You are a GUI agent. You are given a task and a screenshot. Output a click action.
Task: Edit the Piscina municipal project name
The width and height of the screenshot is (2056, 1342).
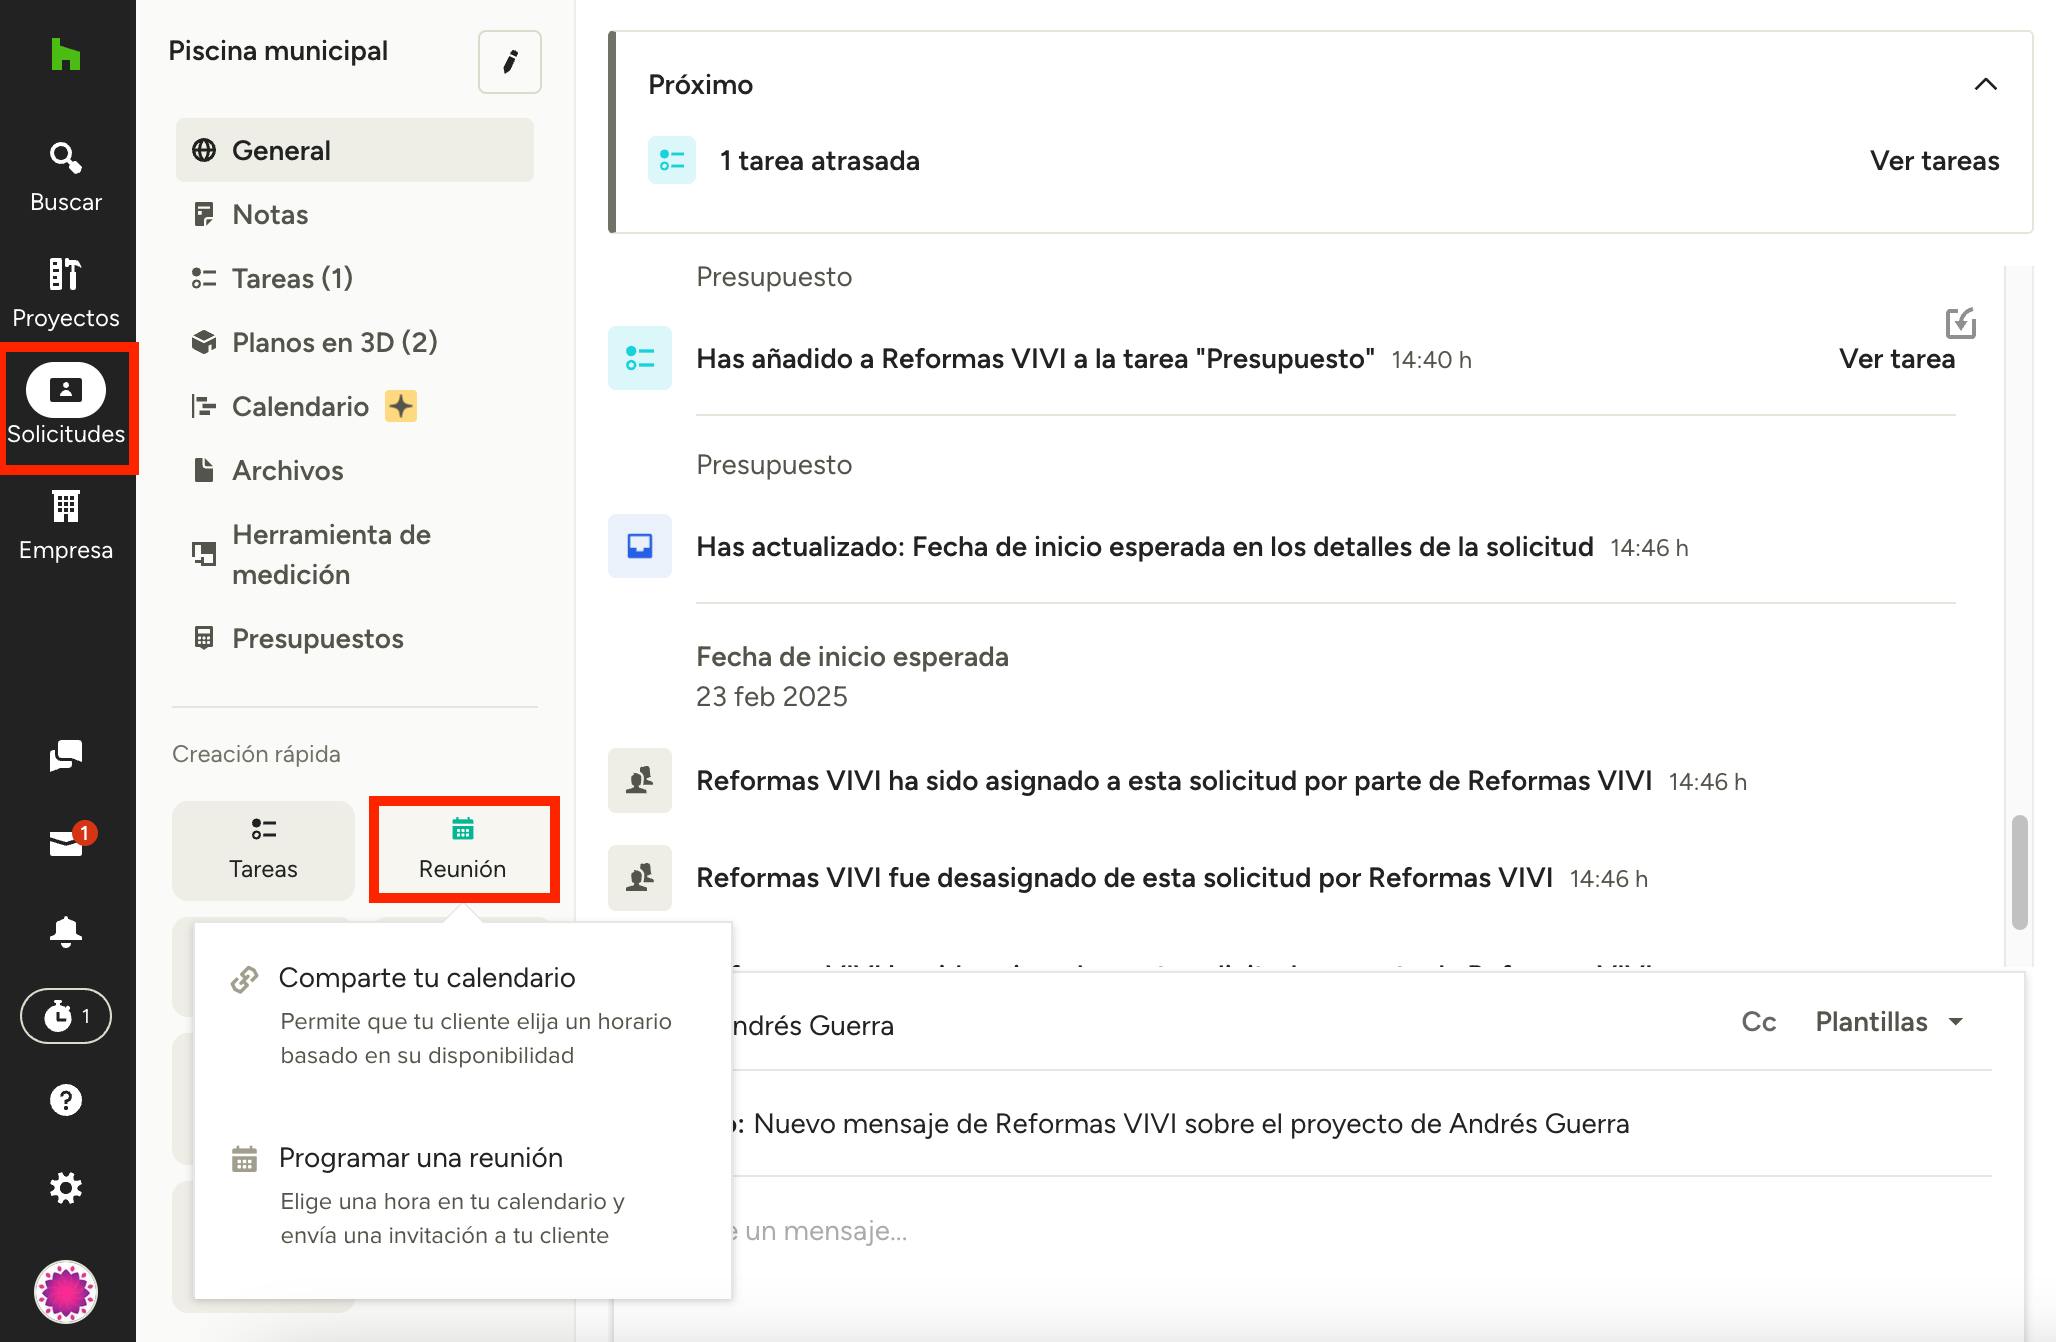(509, 62)
